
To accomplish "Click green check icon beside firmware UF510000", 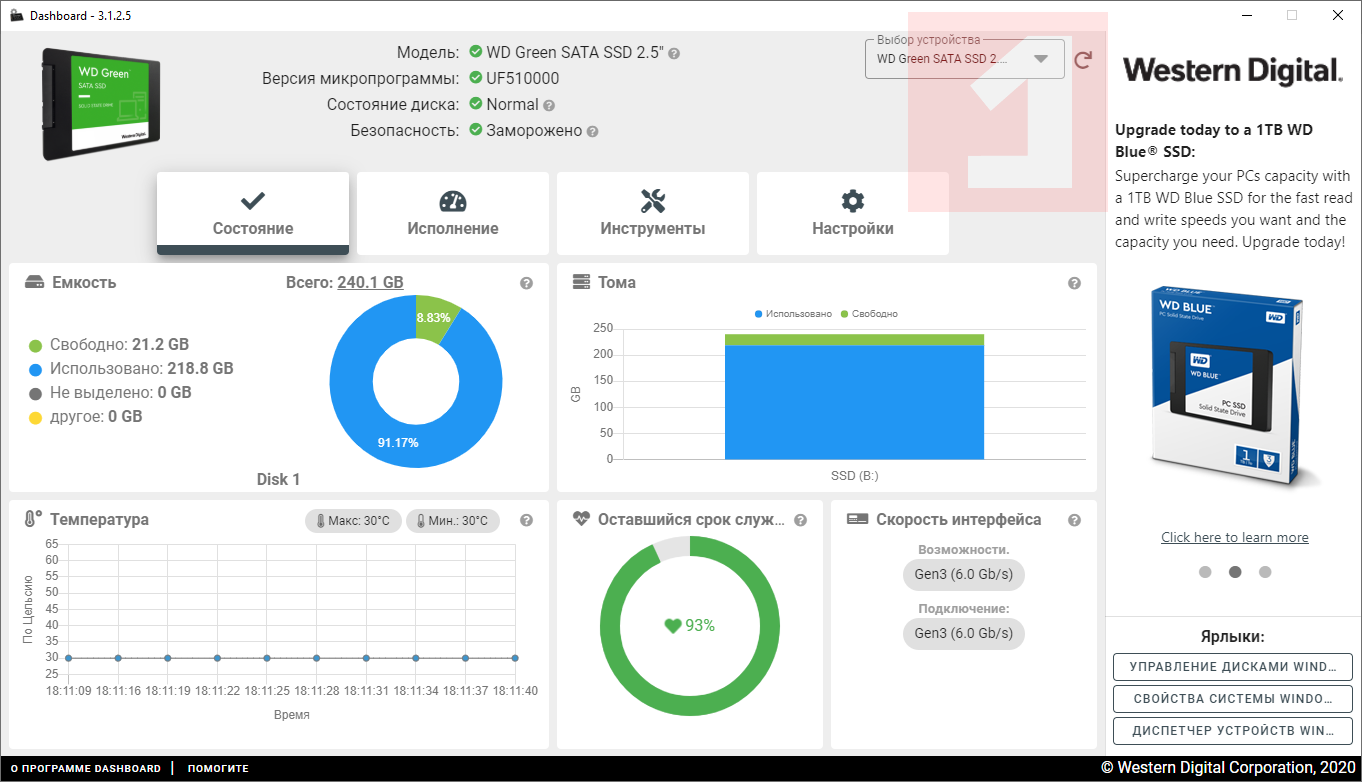I will (476, 78).
